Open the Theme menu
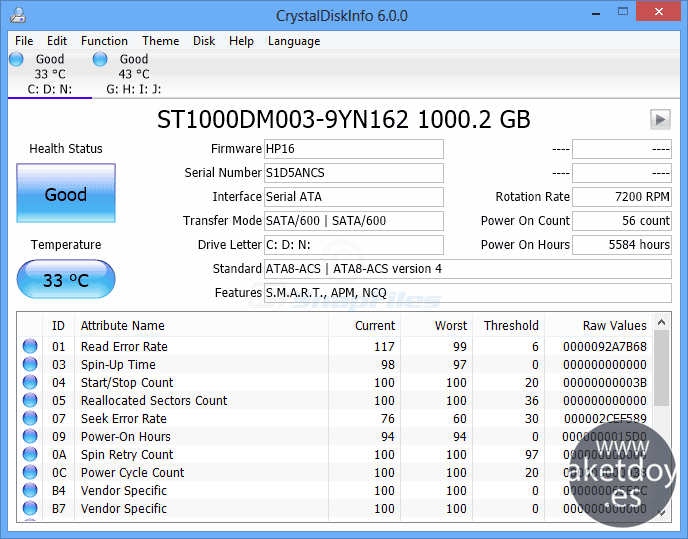 tap(161, 41)
